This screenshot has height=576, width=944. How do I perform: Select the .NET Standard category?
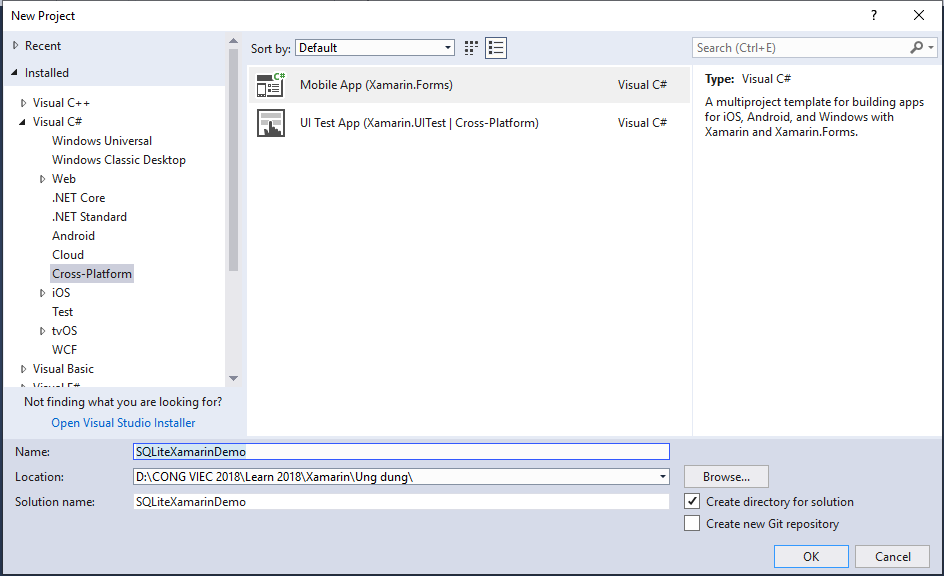point(89,217)
